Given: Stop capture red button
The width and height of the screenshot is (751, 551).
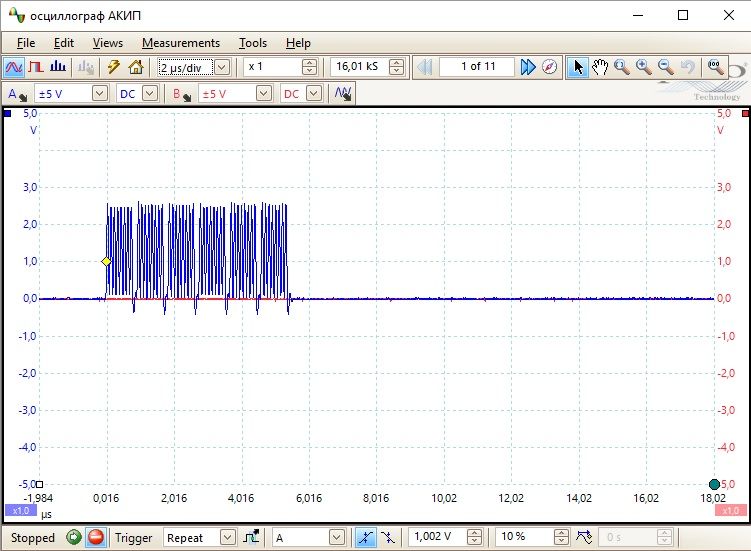Looking at the screenshot, I should (x=96, y=537).
